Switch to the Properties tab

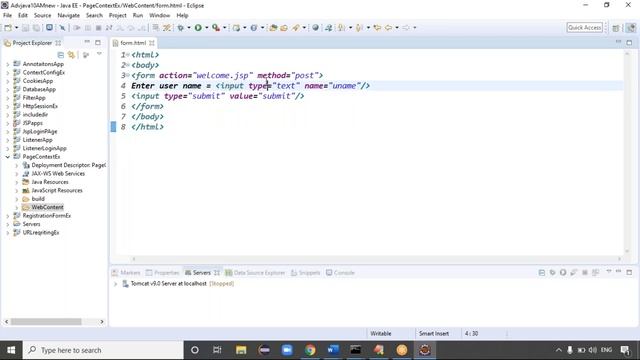tap(162, 273)
